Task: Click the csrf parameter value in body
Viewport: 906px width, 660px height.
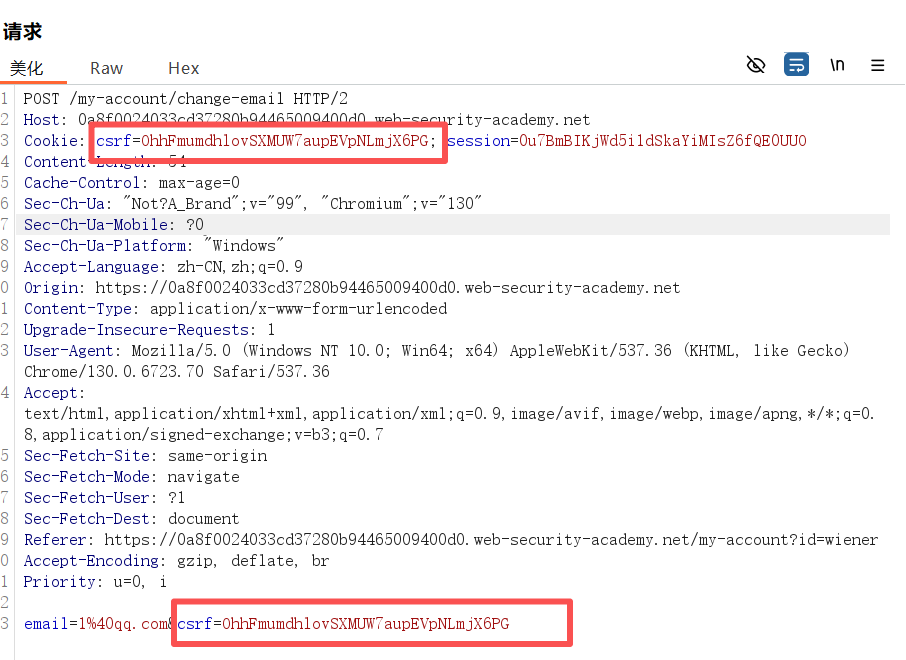Action: 365,624
